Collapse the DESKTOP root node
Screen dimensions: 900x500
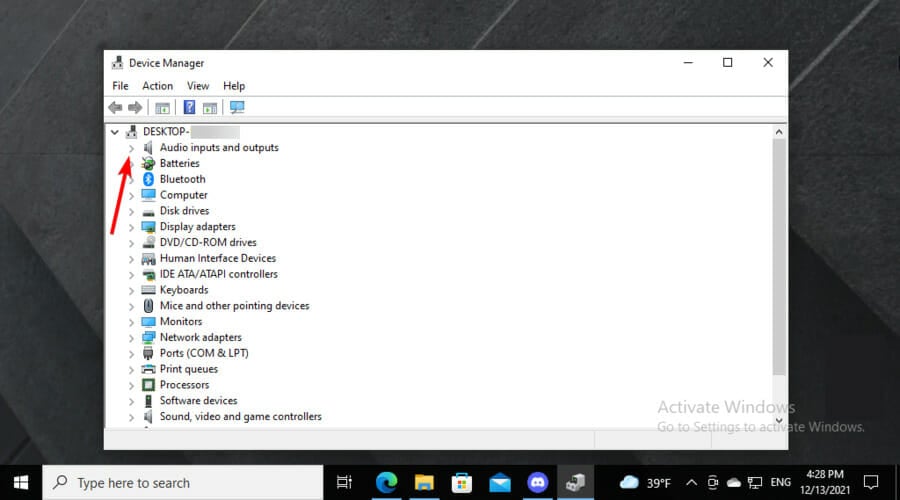click(x=115, y=132)
